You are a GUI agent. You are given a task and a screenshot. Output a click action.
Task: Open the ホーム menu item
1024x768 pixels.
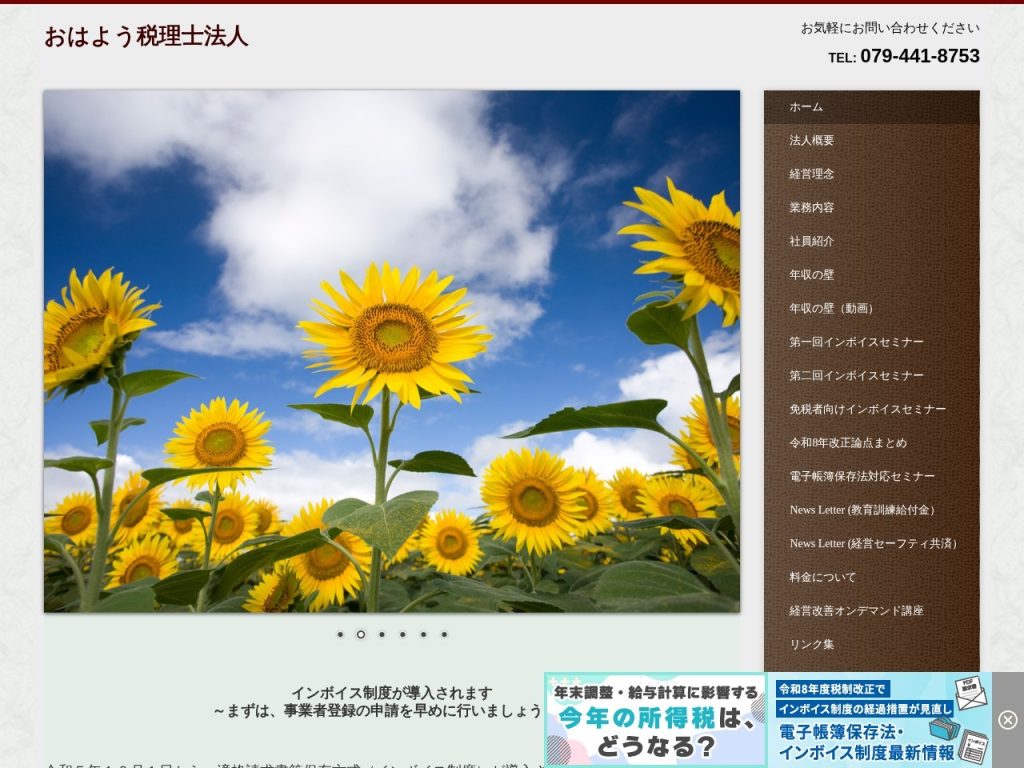coord(872,107)
